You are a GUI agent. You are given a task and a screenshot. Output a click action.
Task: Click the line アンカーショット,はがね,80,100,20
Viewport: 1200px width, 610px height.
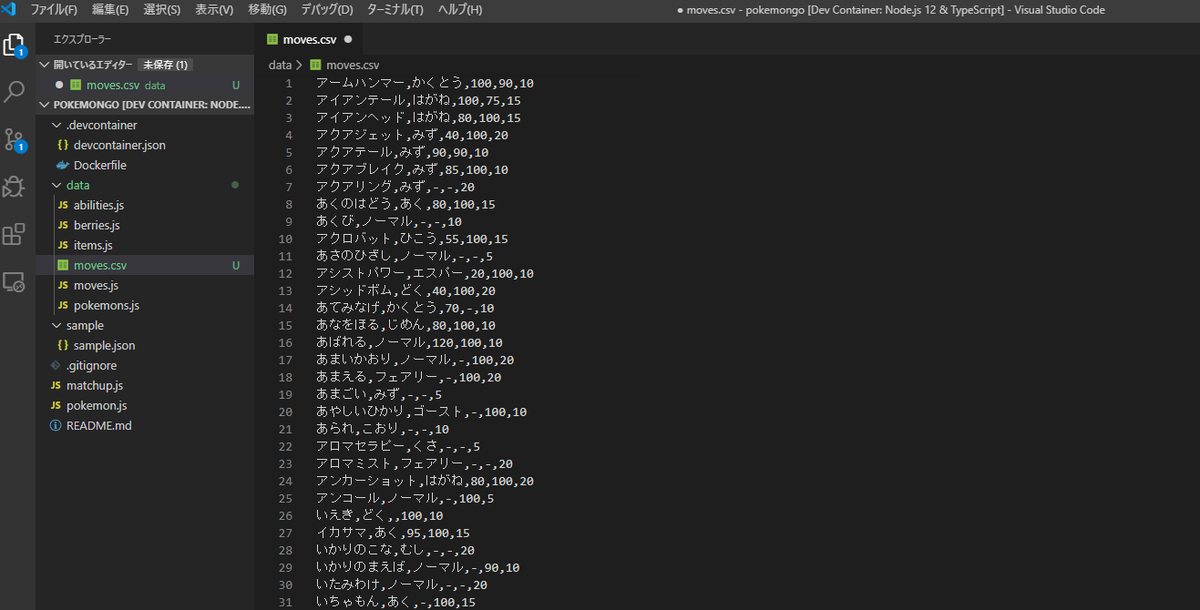coord(425,481)
